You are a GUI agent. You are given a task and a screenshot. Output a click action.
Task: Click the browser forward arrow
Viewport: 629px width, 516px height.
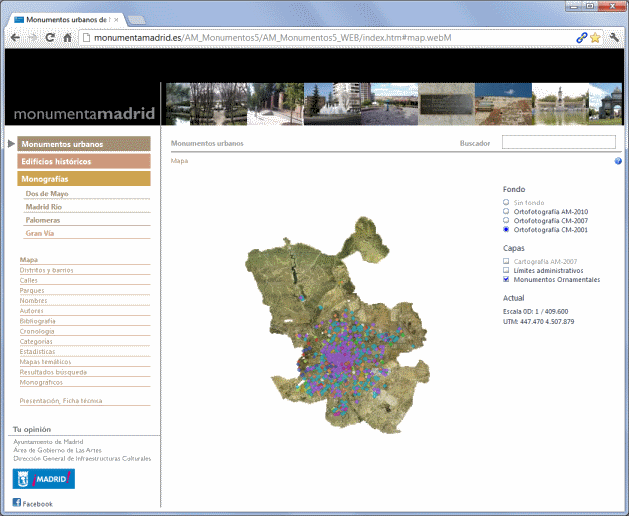(32, 38)
